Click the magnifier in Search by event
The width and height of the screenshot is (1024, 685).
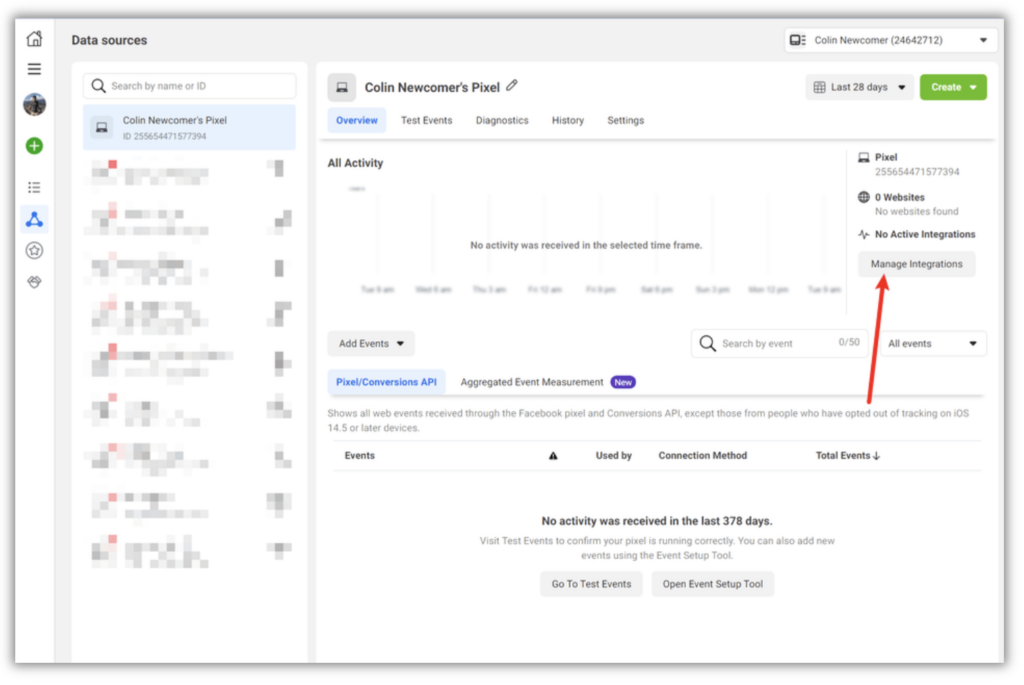click(707, 343)
